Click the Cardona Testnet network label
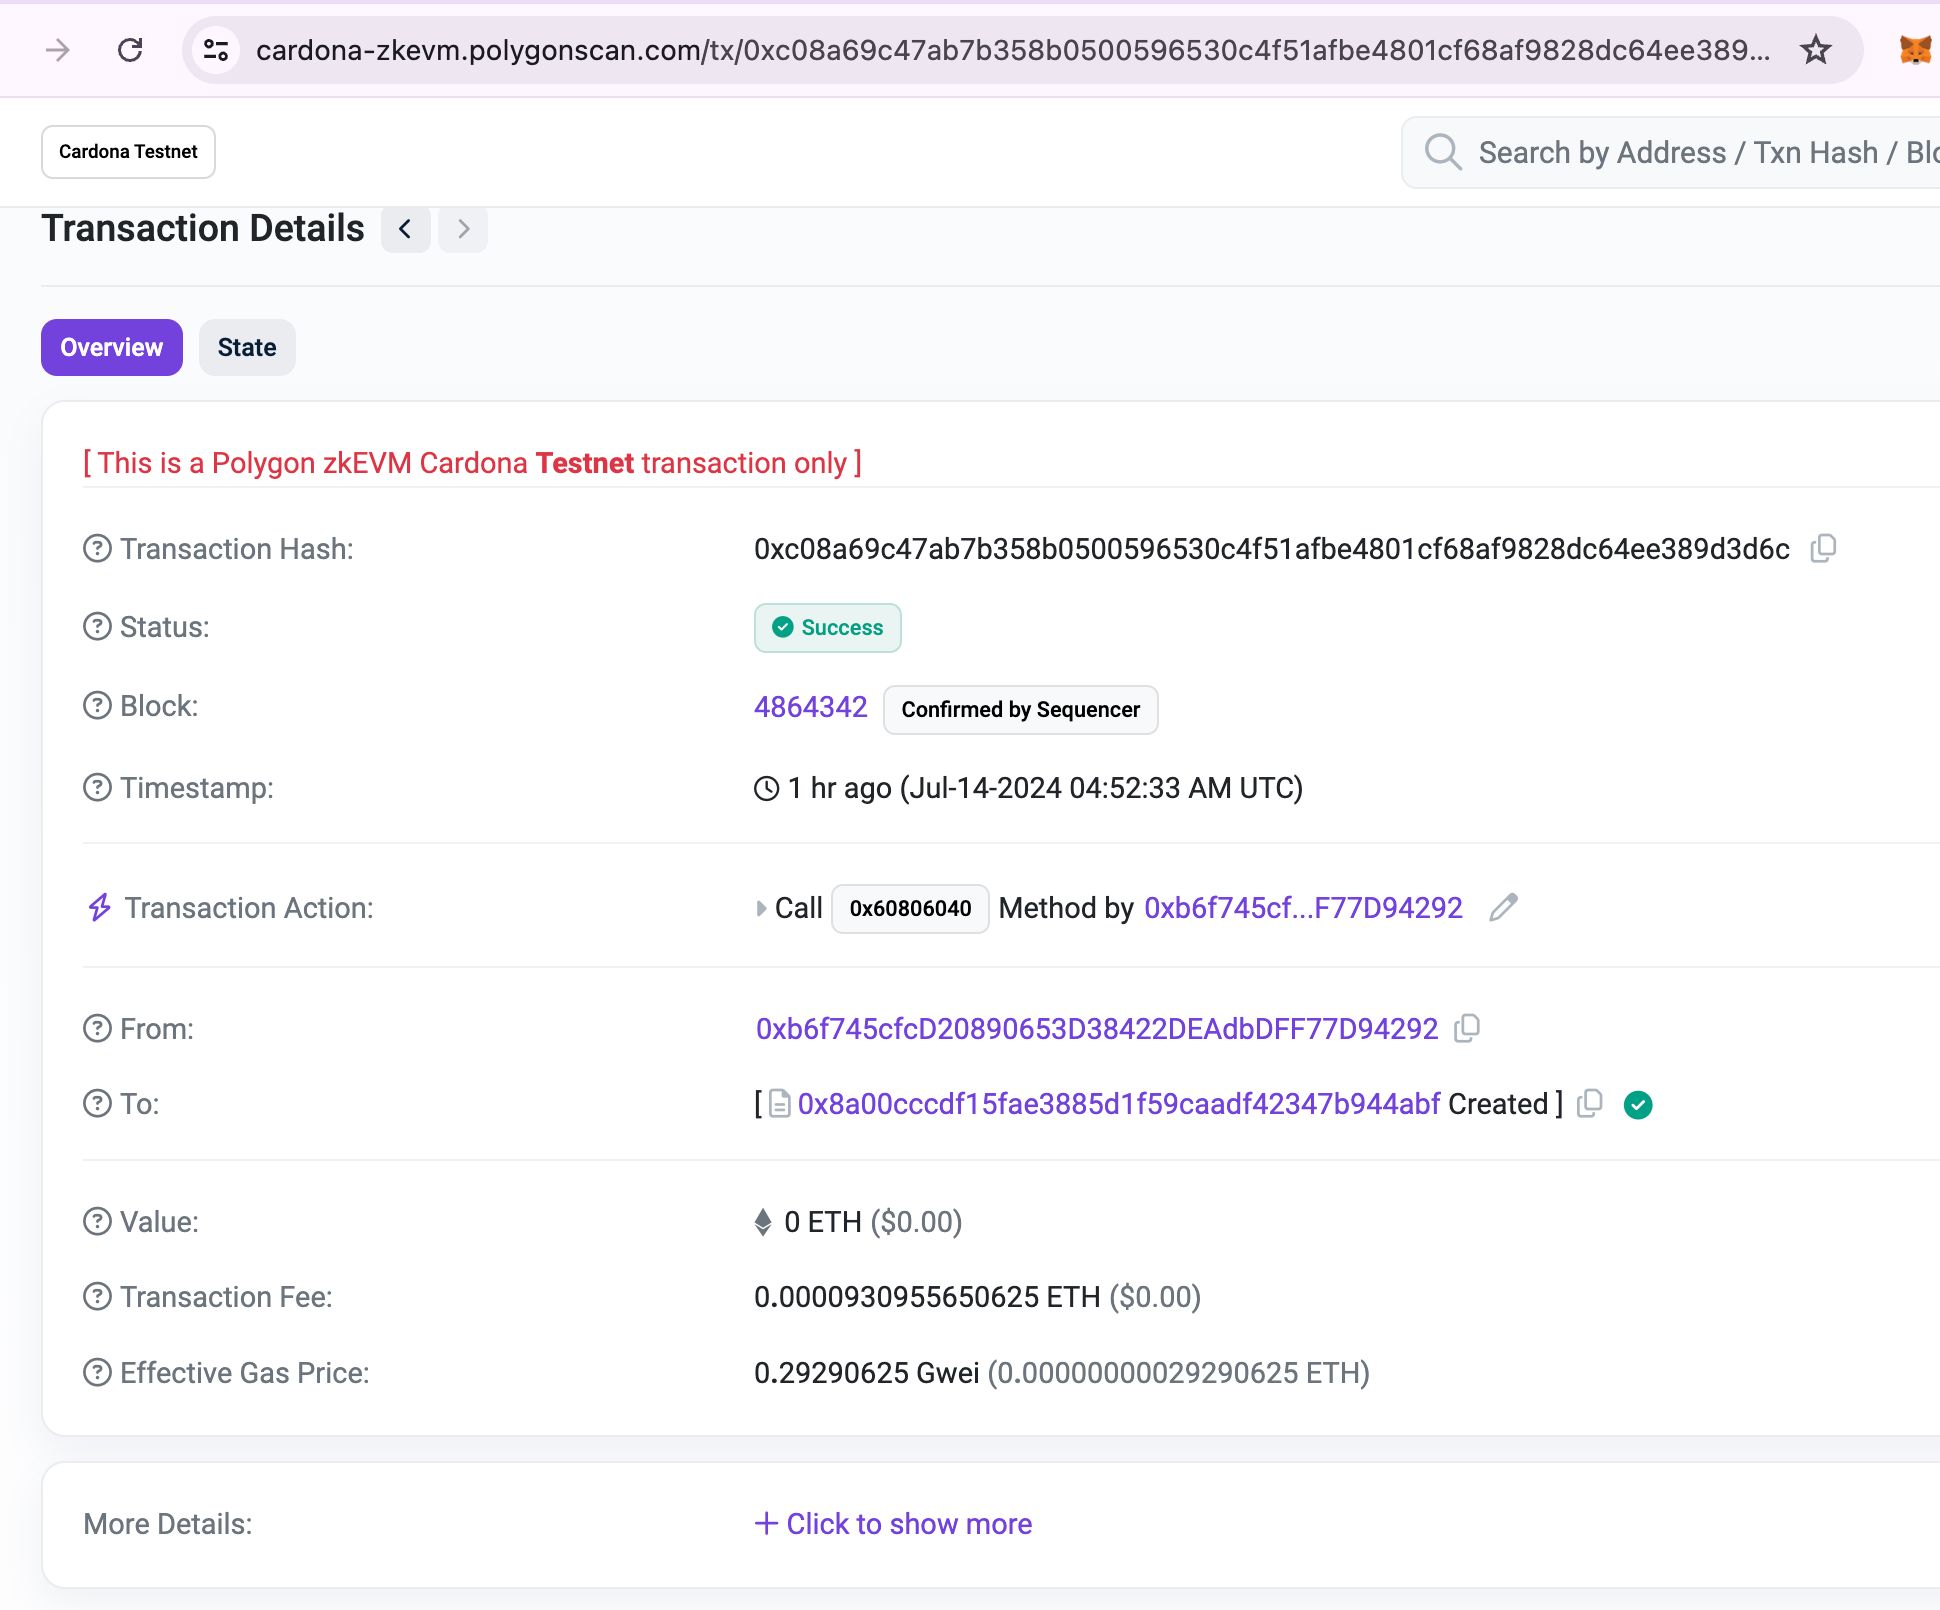The width and height of the screenshot is (1940, 1610). click(x=129, y=150)
